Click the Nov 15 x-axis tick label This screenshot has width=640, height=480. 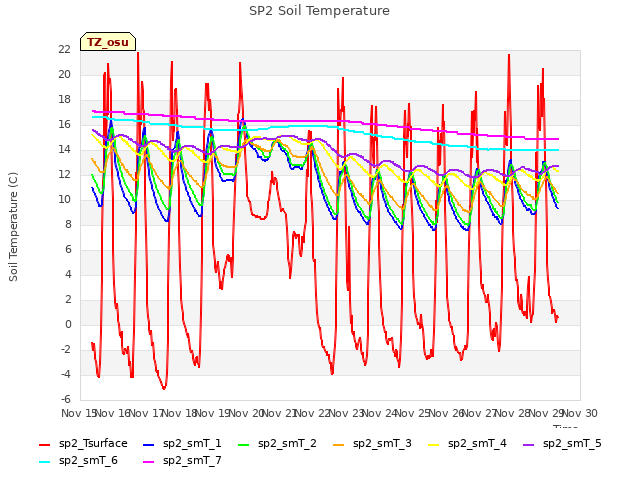click(x=79, y=413)
